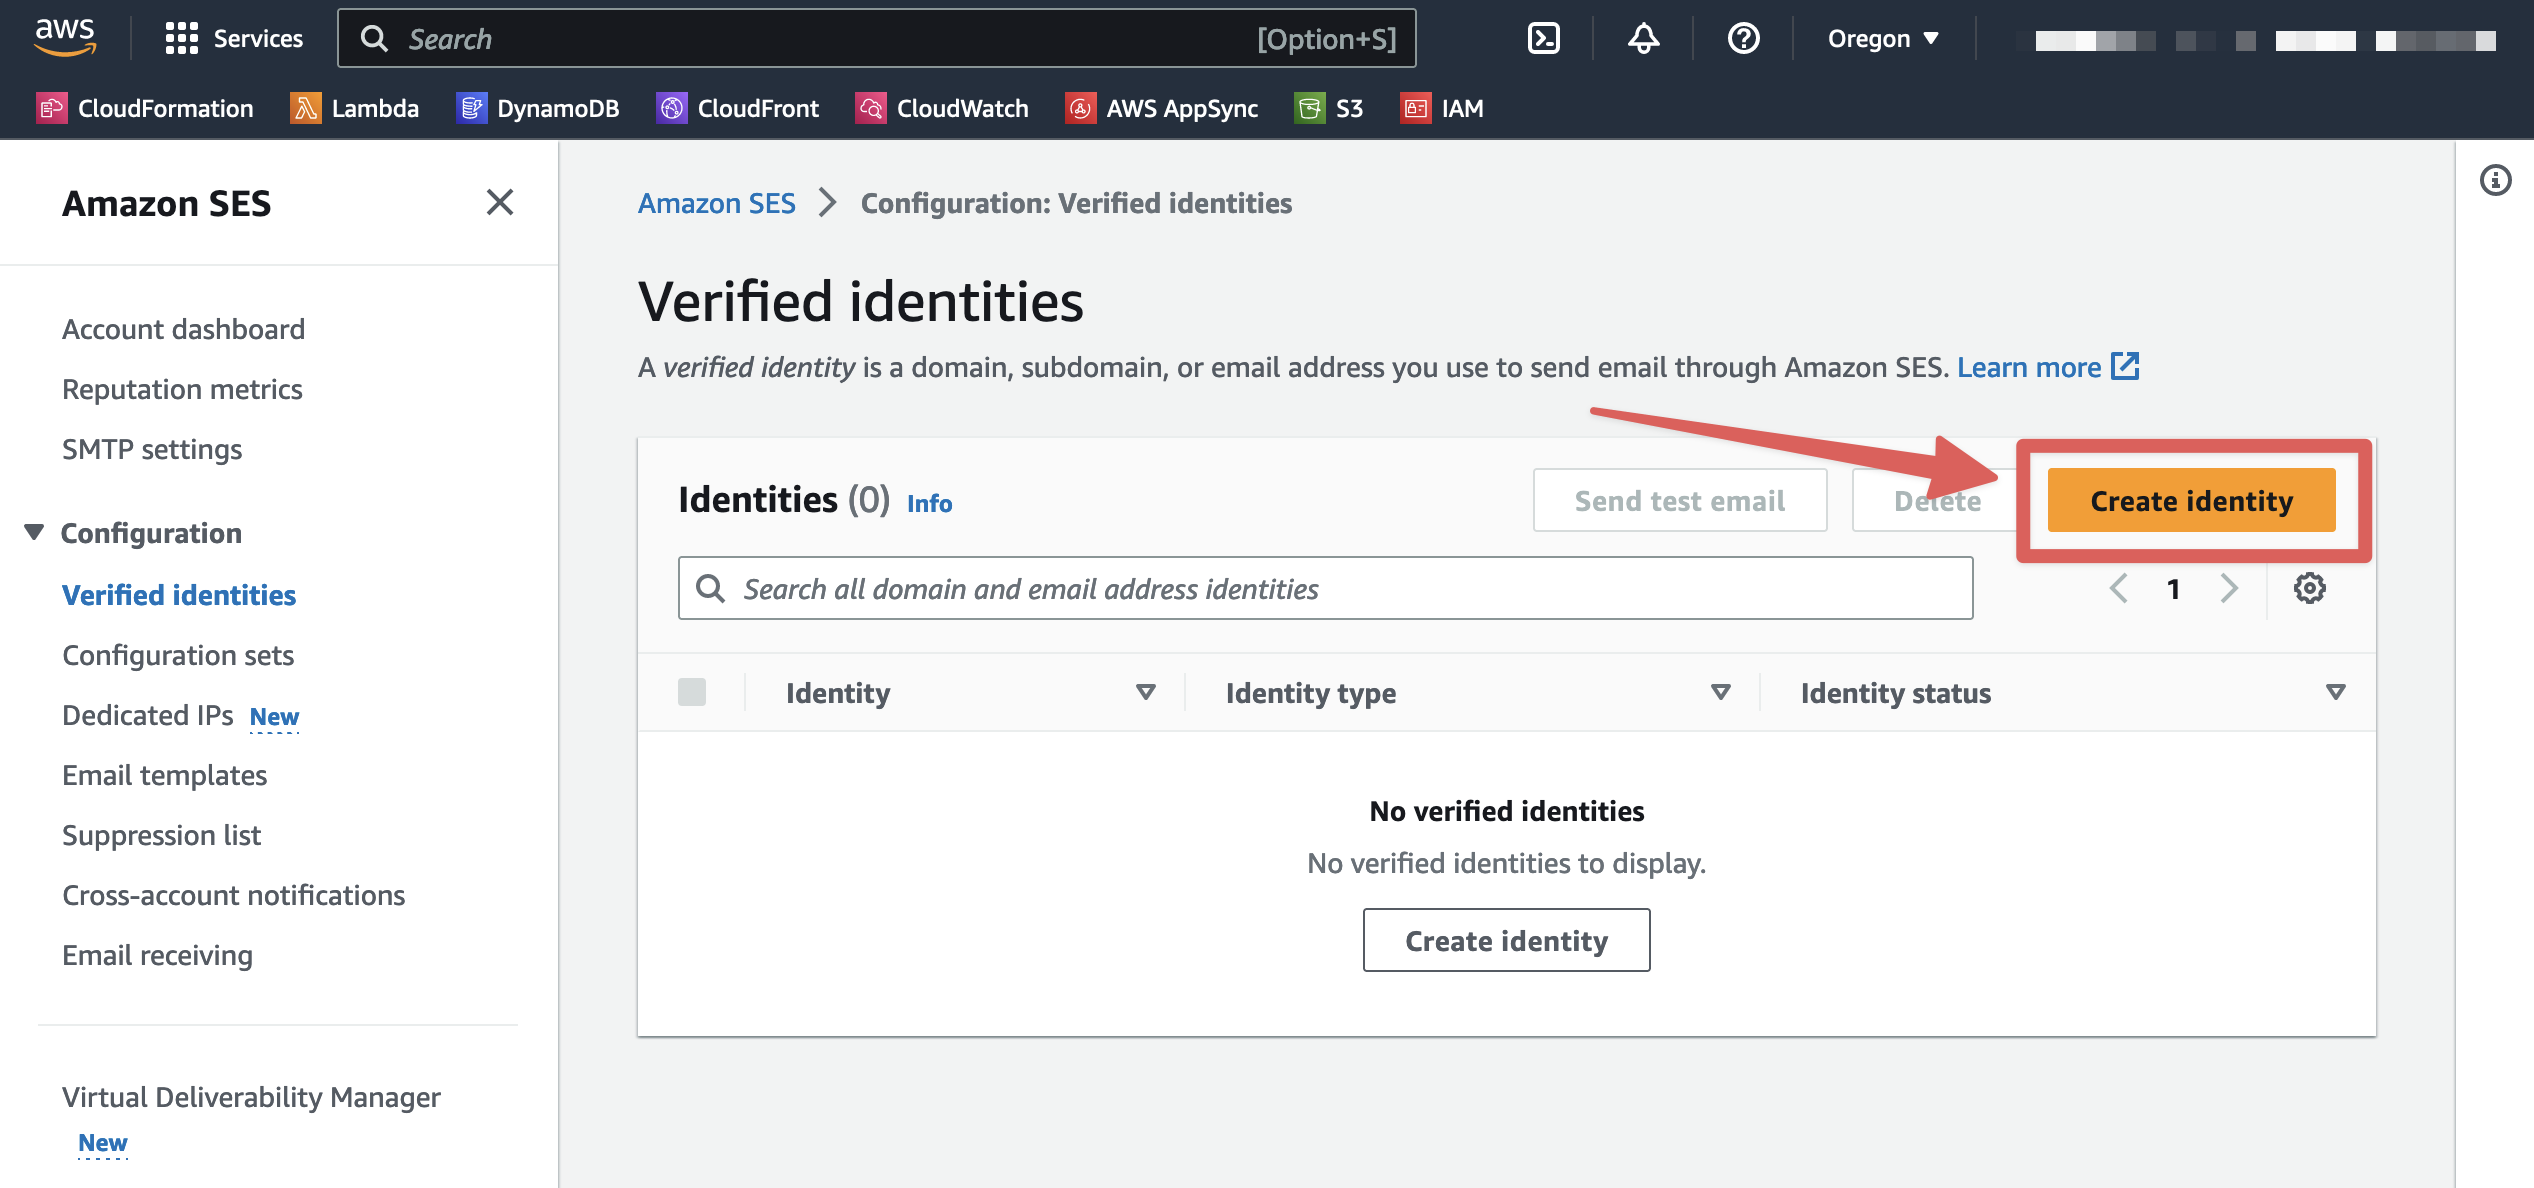Open the help question mark menu

(1743, 38)
